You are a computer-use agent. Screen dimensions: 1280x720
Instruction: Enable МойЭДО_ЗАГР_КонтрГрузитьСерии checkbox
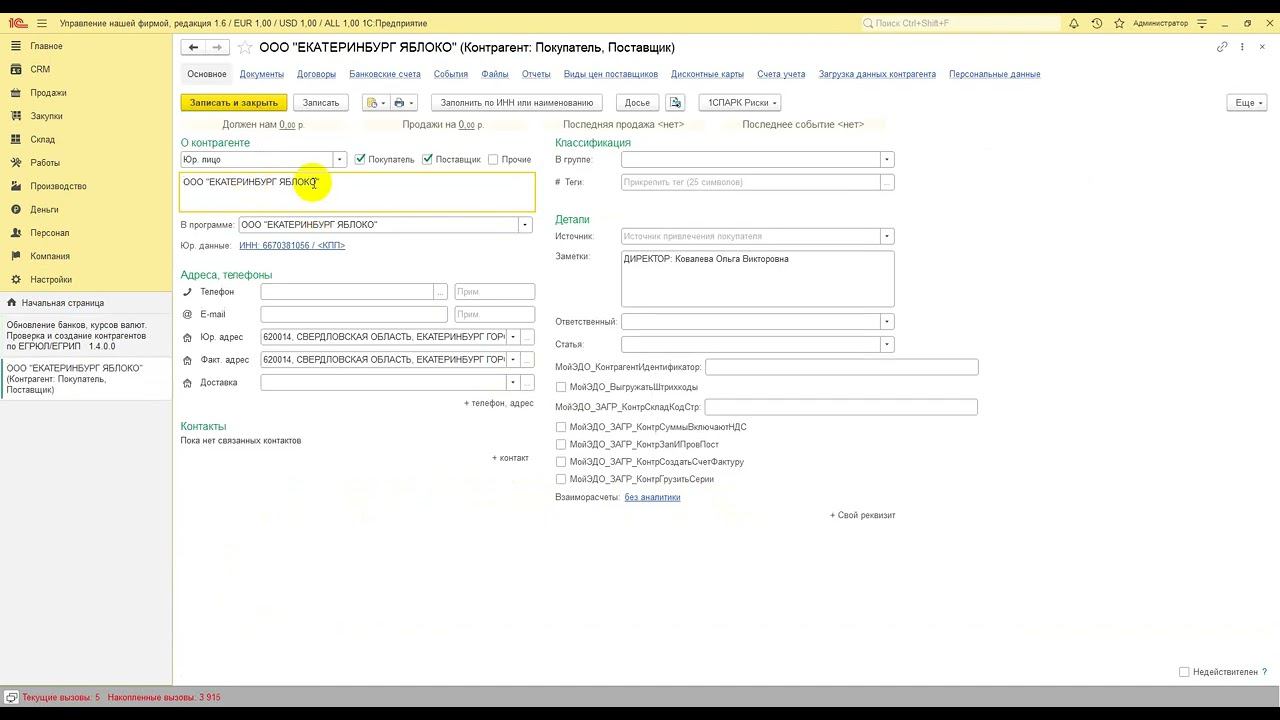coord(561,479)
